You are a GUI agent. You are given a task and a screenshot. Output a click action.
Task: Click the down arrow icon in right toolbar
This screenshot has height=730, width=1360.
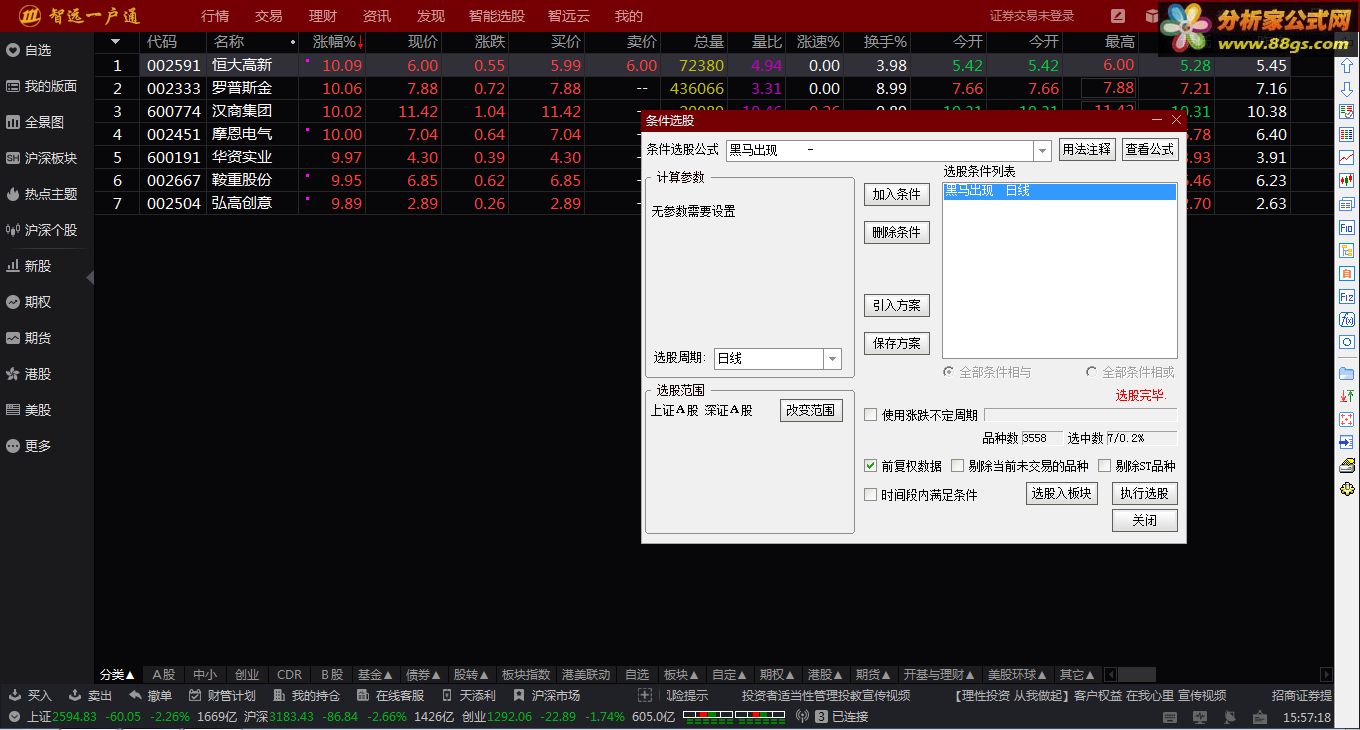1347,90
